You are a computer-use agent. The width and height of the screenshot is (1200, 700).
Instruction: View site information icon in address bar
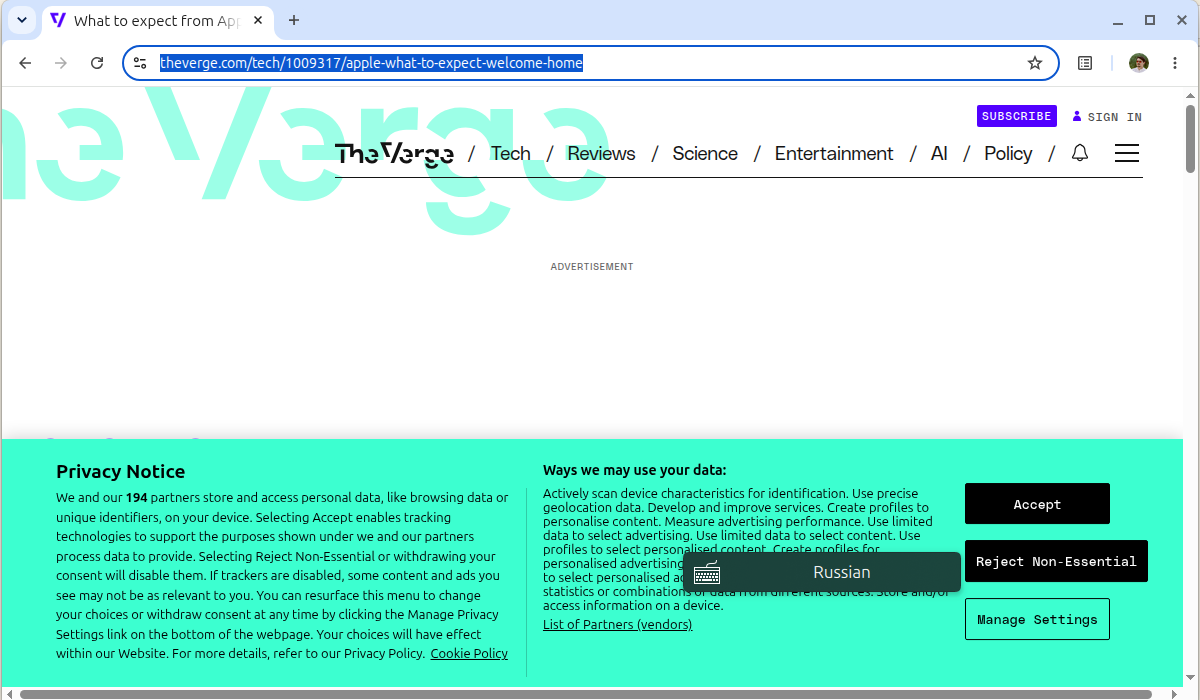[x=140, y=63]
